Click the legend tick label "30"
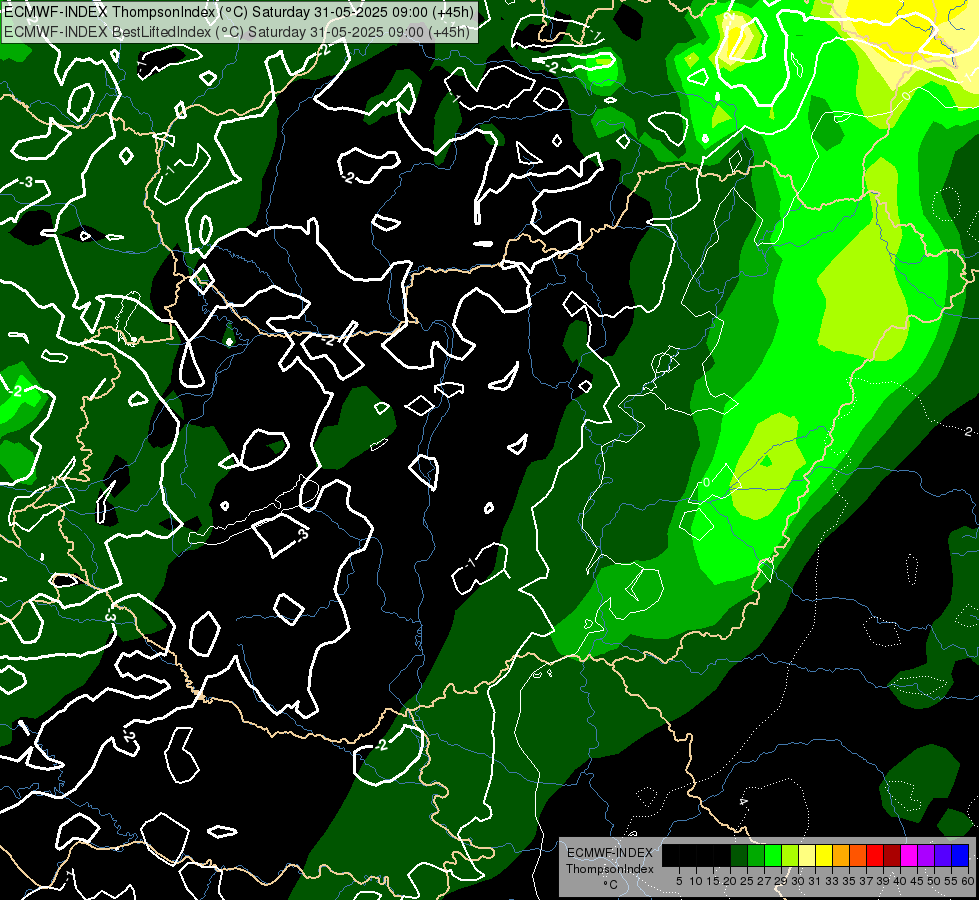Image resolution: width=979 pixels, height=900 pixels. click(799, 881)
